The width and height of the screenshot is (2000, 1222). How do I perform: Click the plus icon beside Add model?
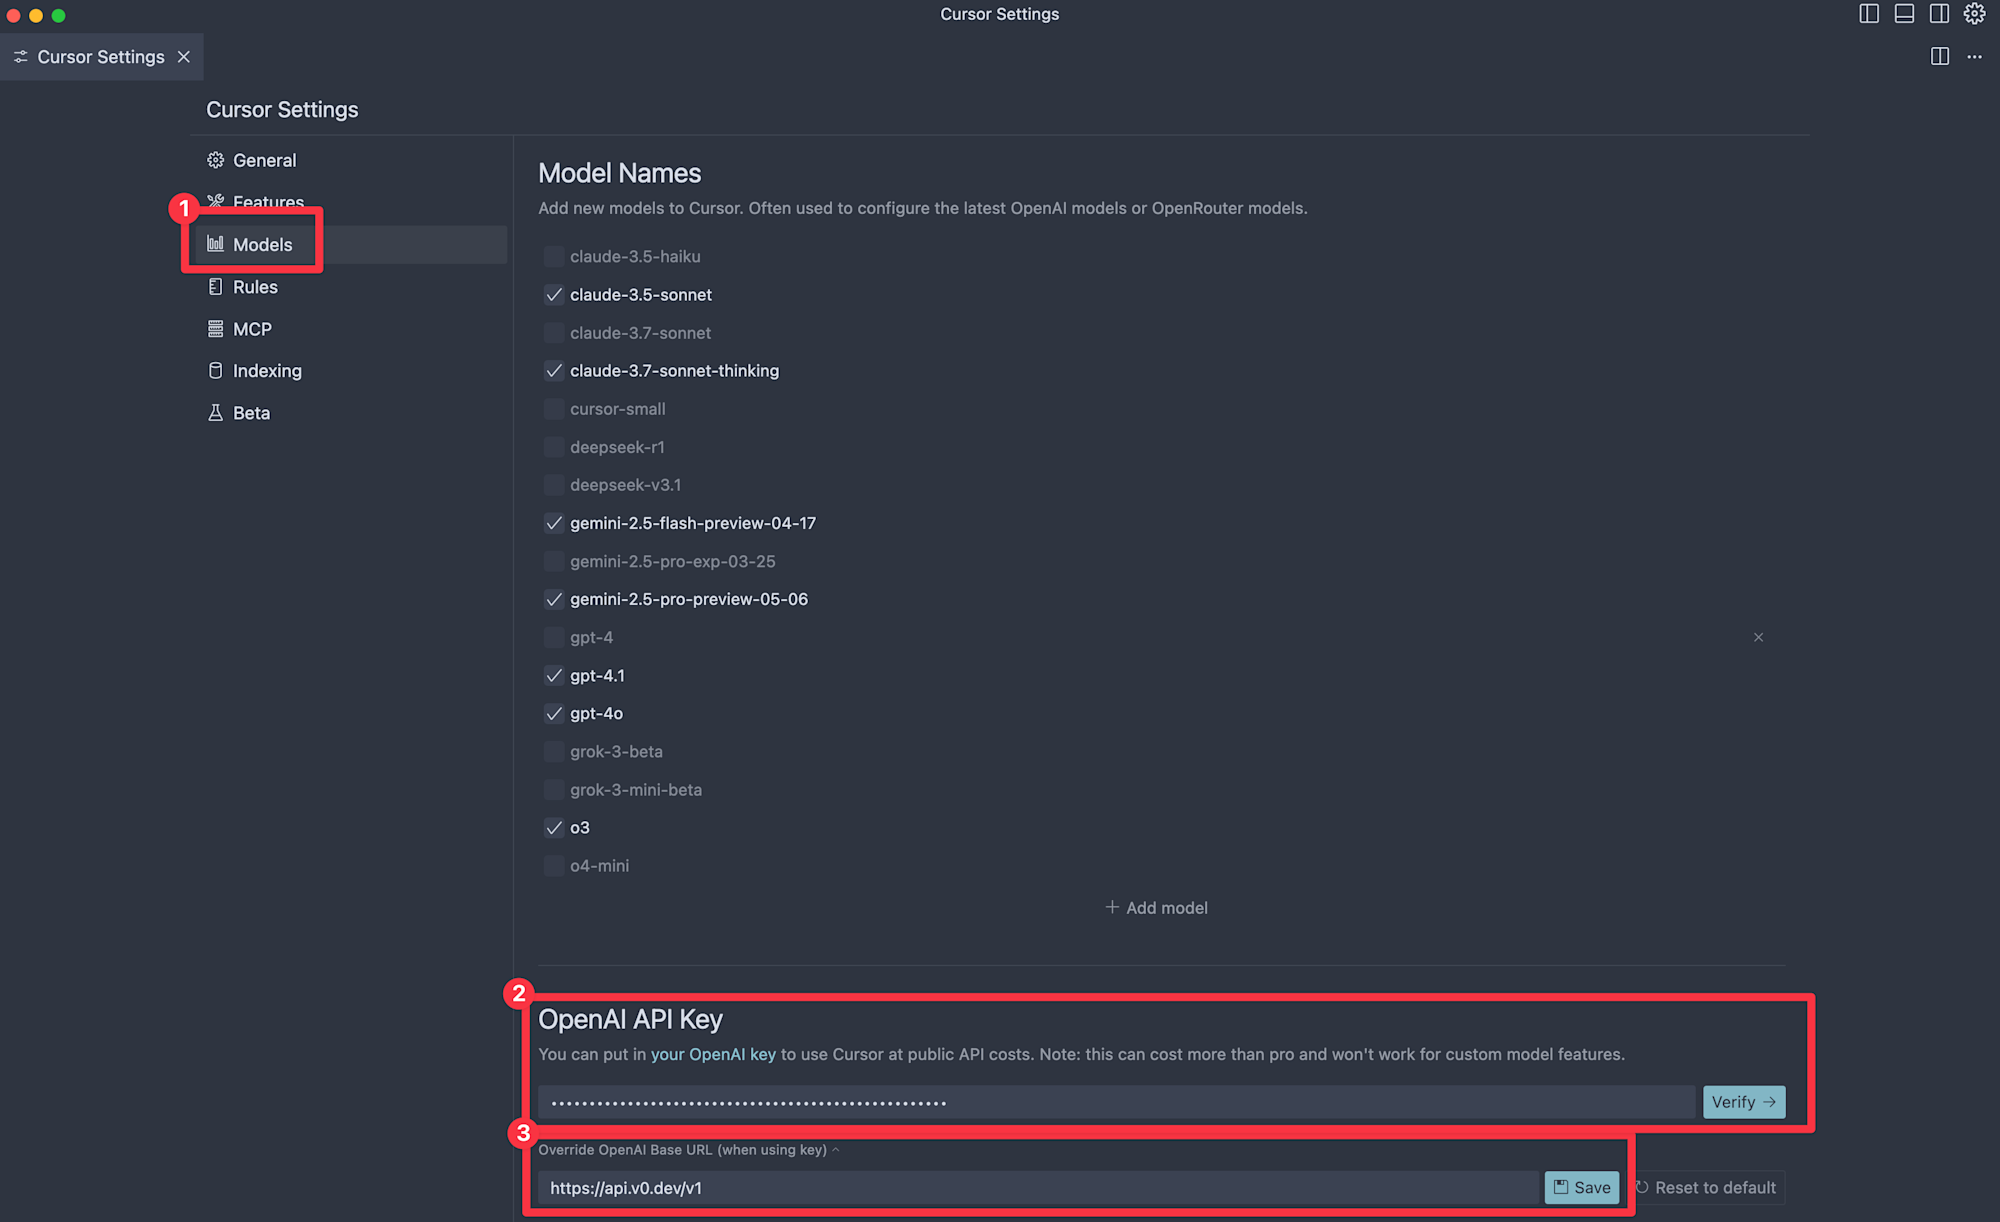point(1112,907)
